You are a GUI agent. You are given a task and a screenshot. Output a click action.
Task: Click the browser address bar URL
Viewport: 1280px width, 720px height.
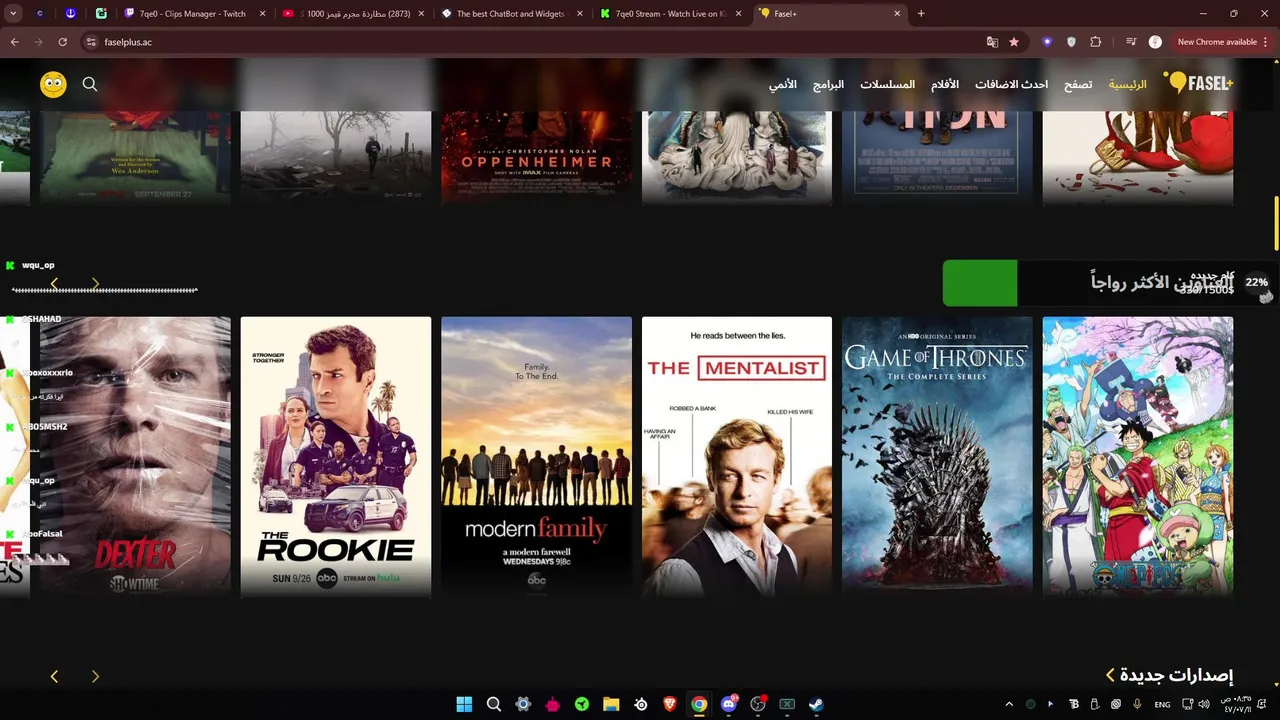128,42
